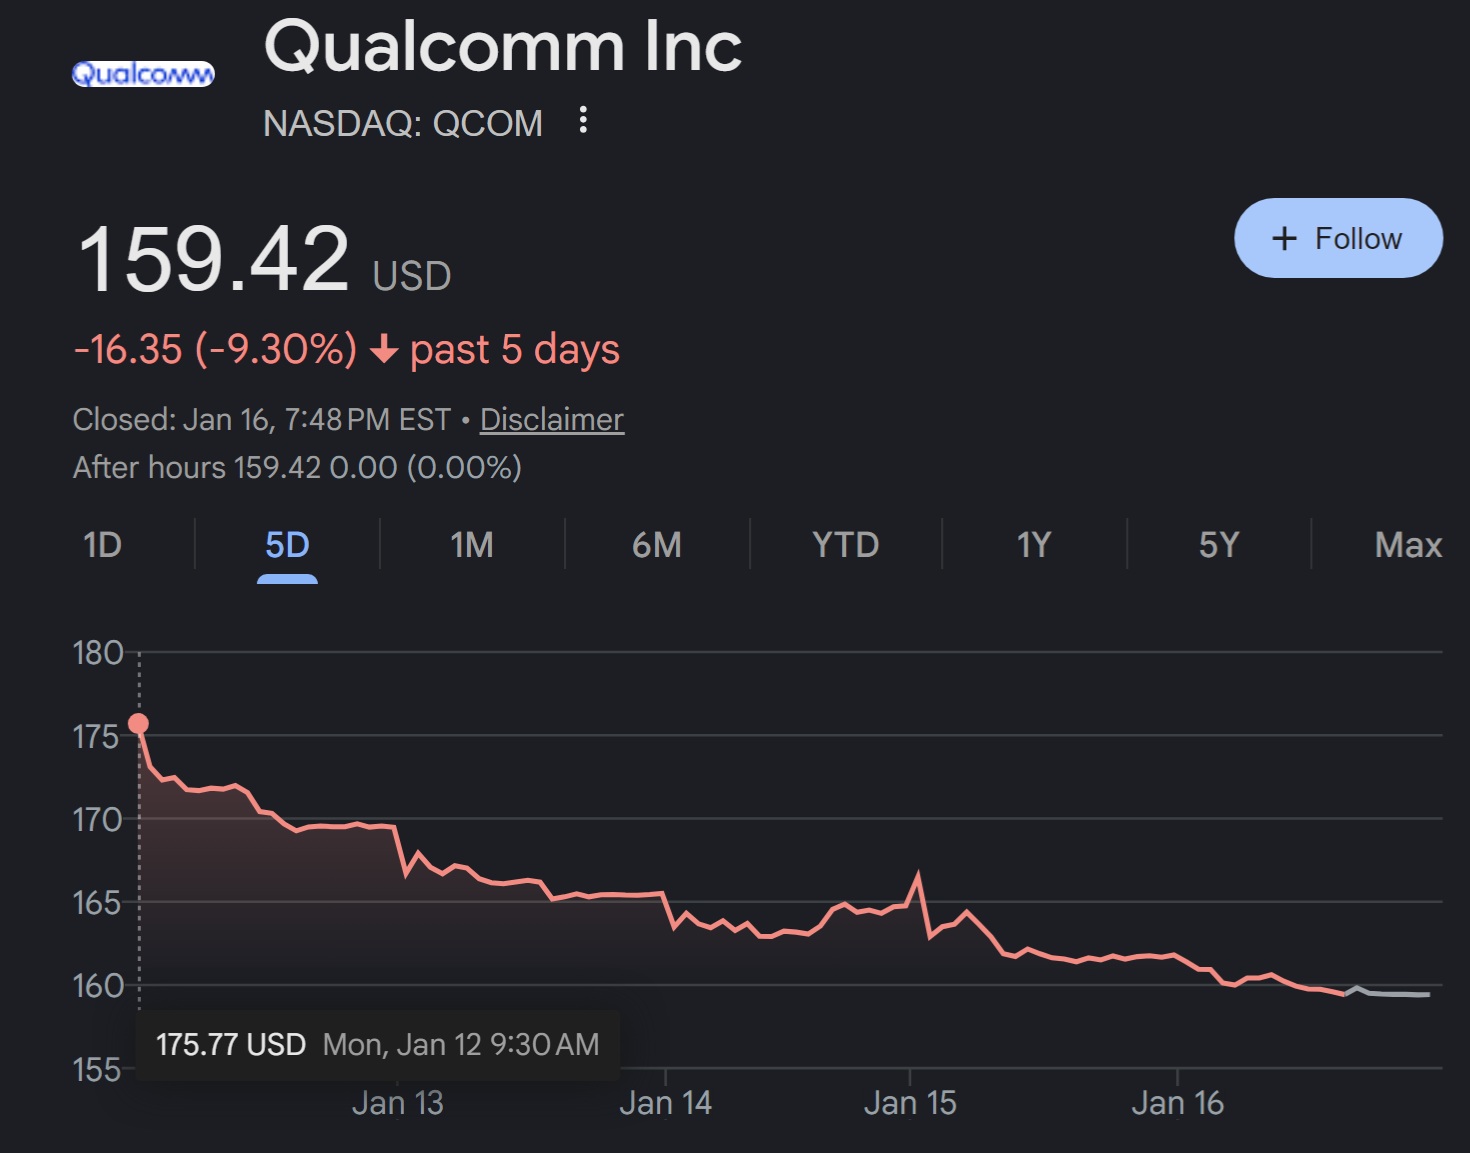
Task: Click the gray after-hours line segment
Action: 1395,993
